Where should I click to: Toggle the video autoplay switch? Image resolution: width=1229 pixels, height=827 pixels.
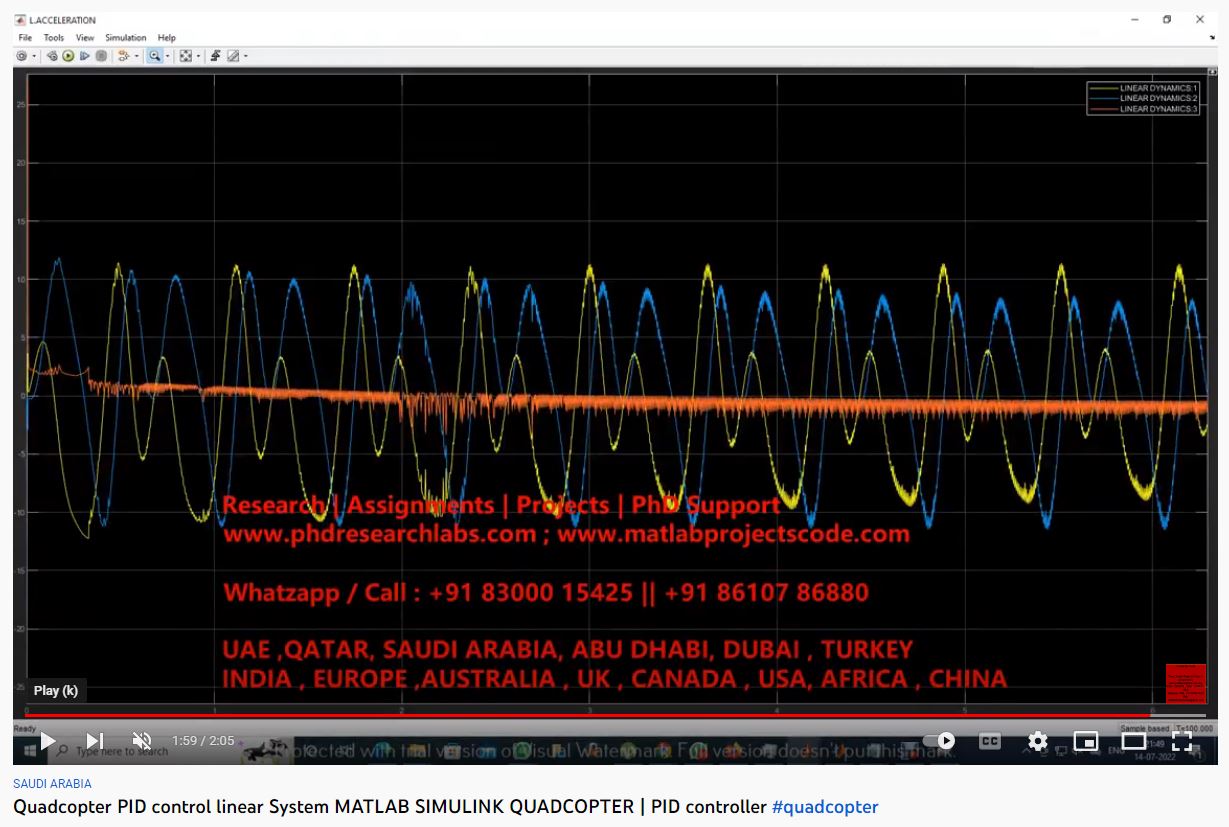[939, 741]
